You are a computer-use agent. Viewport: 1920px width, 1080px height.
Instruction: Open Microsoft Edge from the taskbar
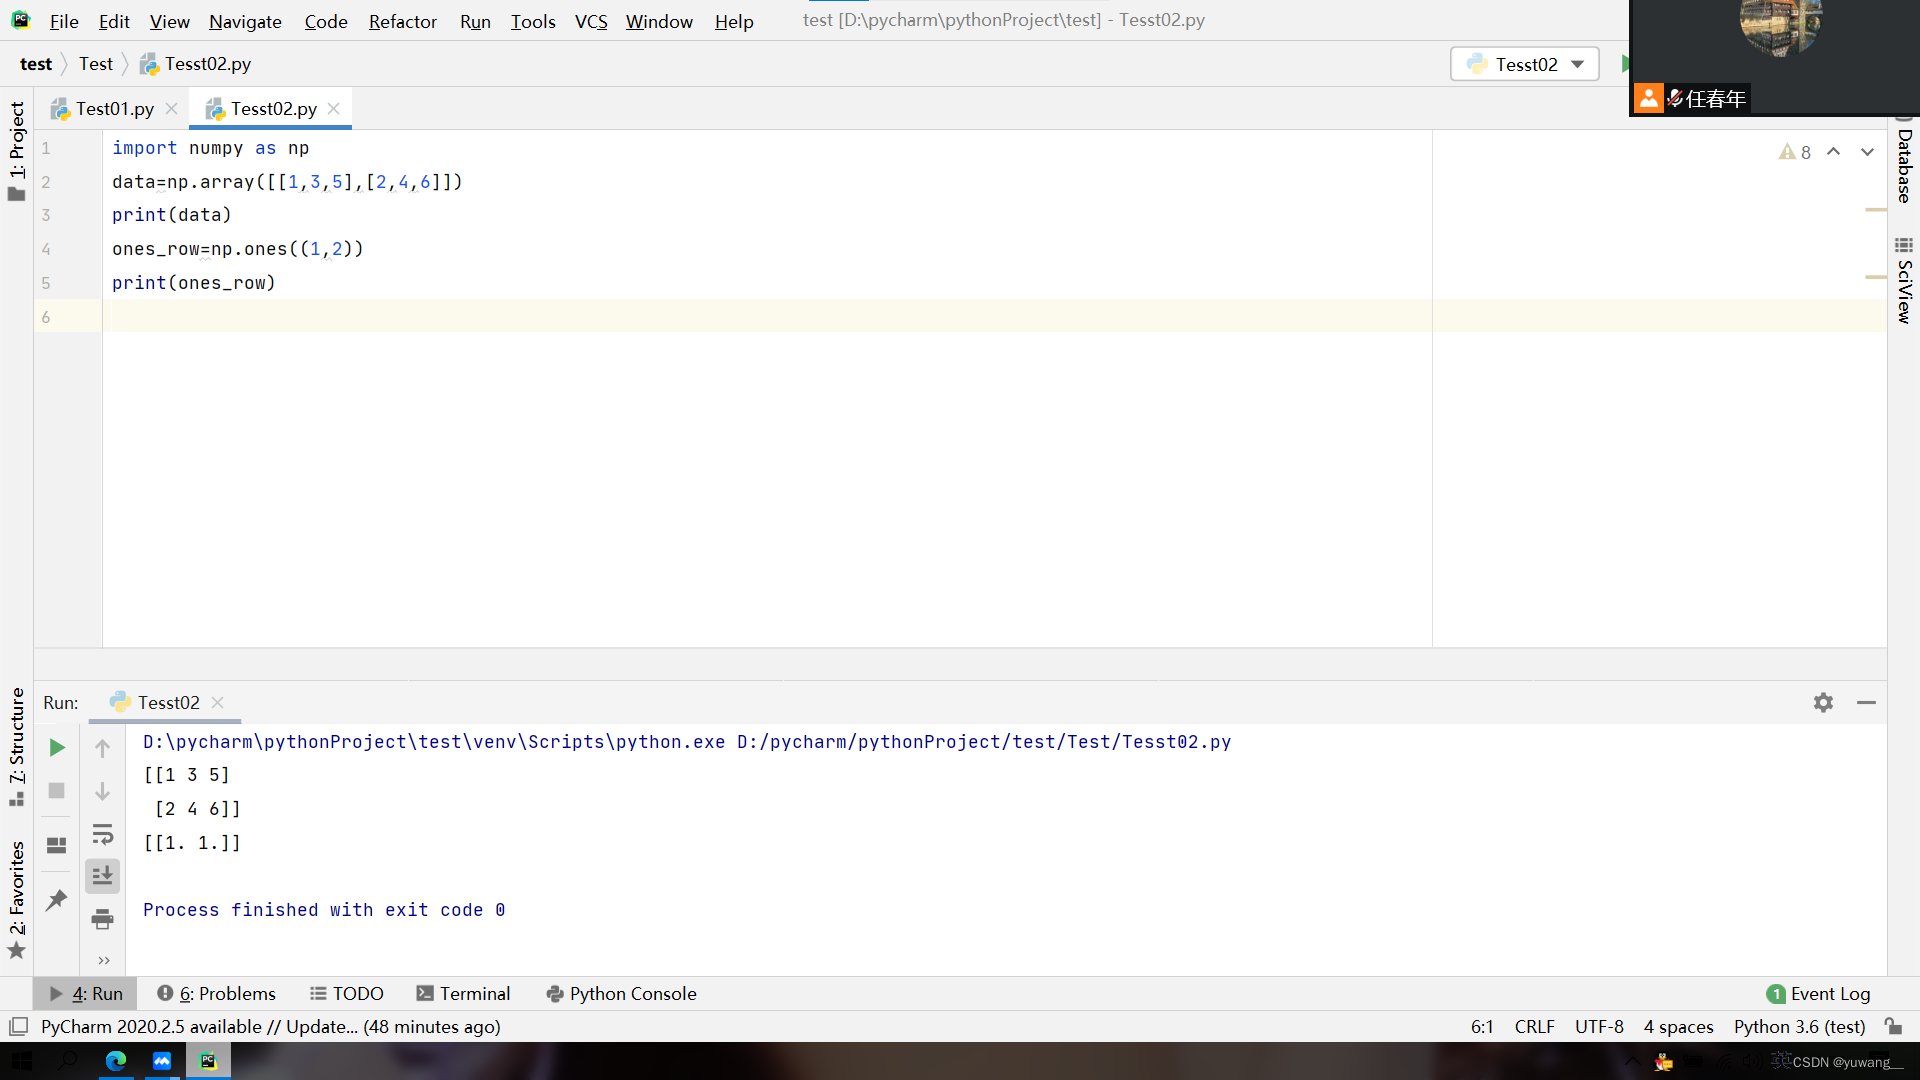(x=116, y=1061)
